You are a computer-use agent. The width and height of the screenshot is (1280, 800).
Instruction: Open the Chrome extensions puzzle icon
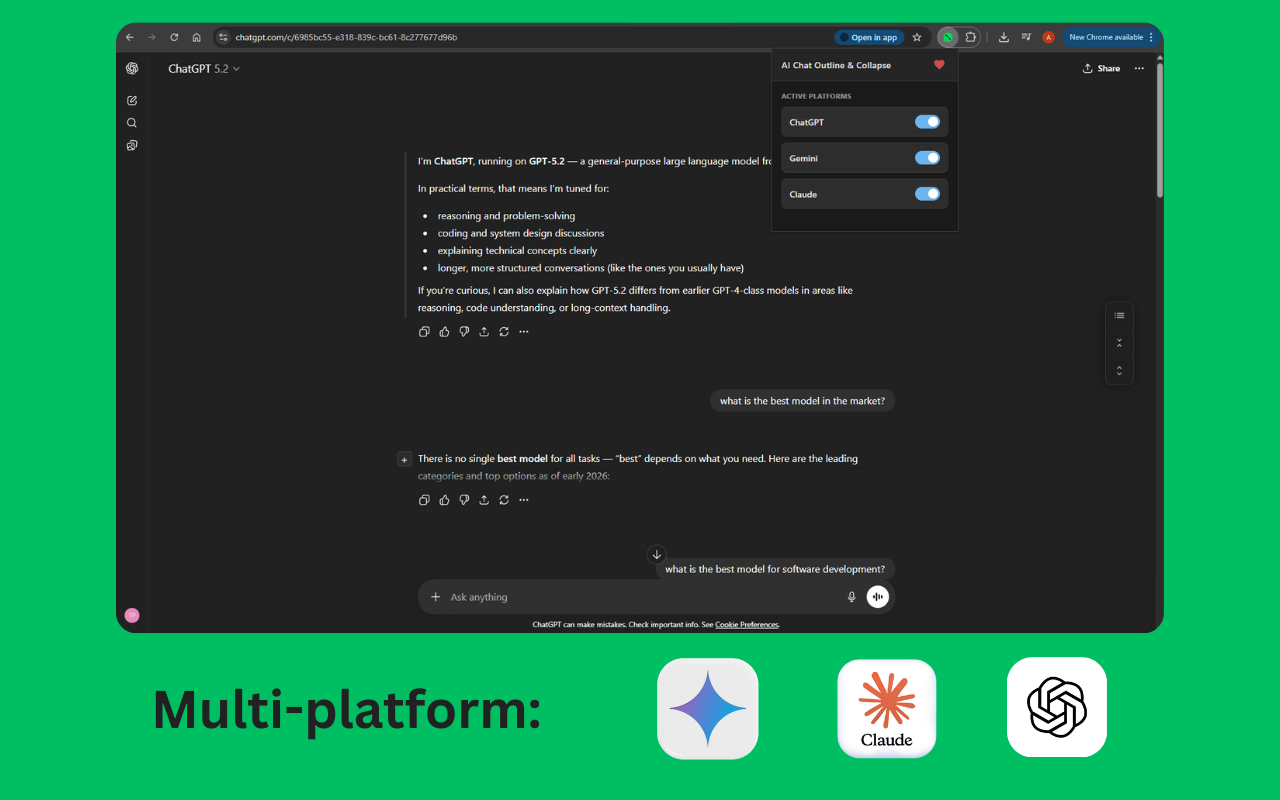coord(970,37)
